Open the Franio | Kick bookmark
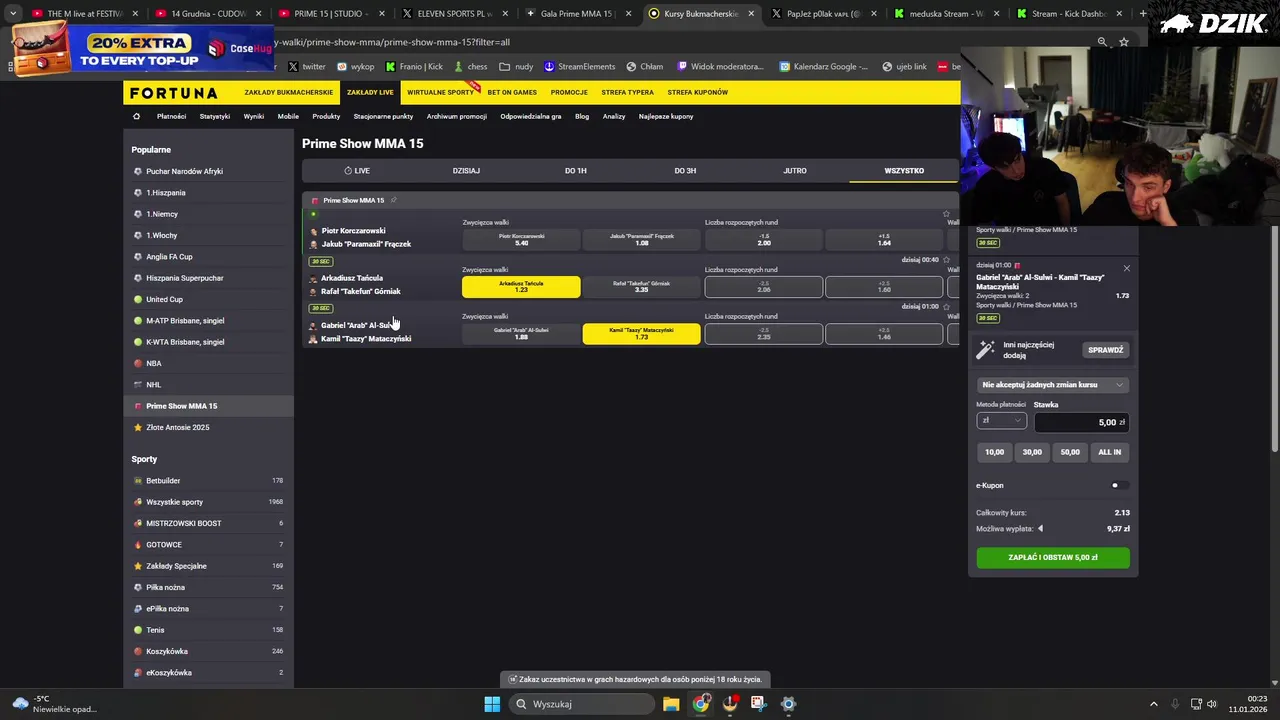Screen dimensions: 1280x720 pyautogui.click(x=414, y=67)
